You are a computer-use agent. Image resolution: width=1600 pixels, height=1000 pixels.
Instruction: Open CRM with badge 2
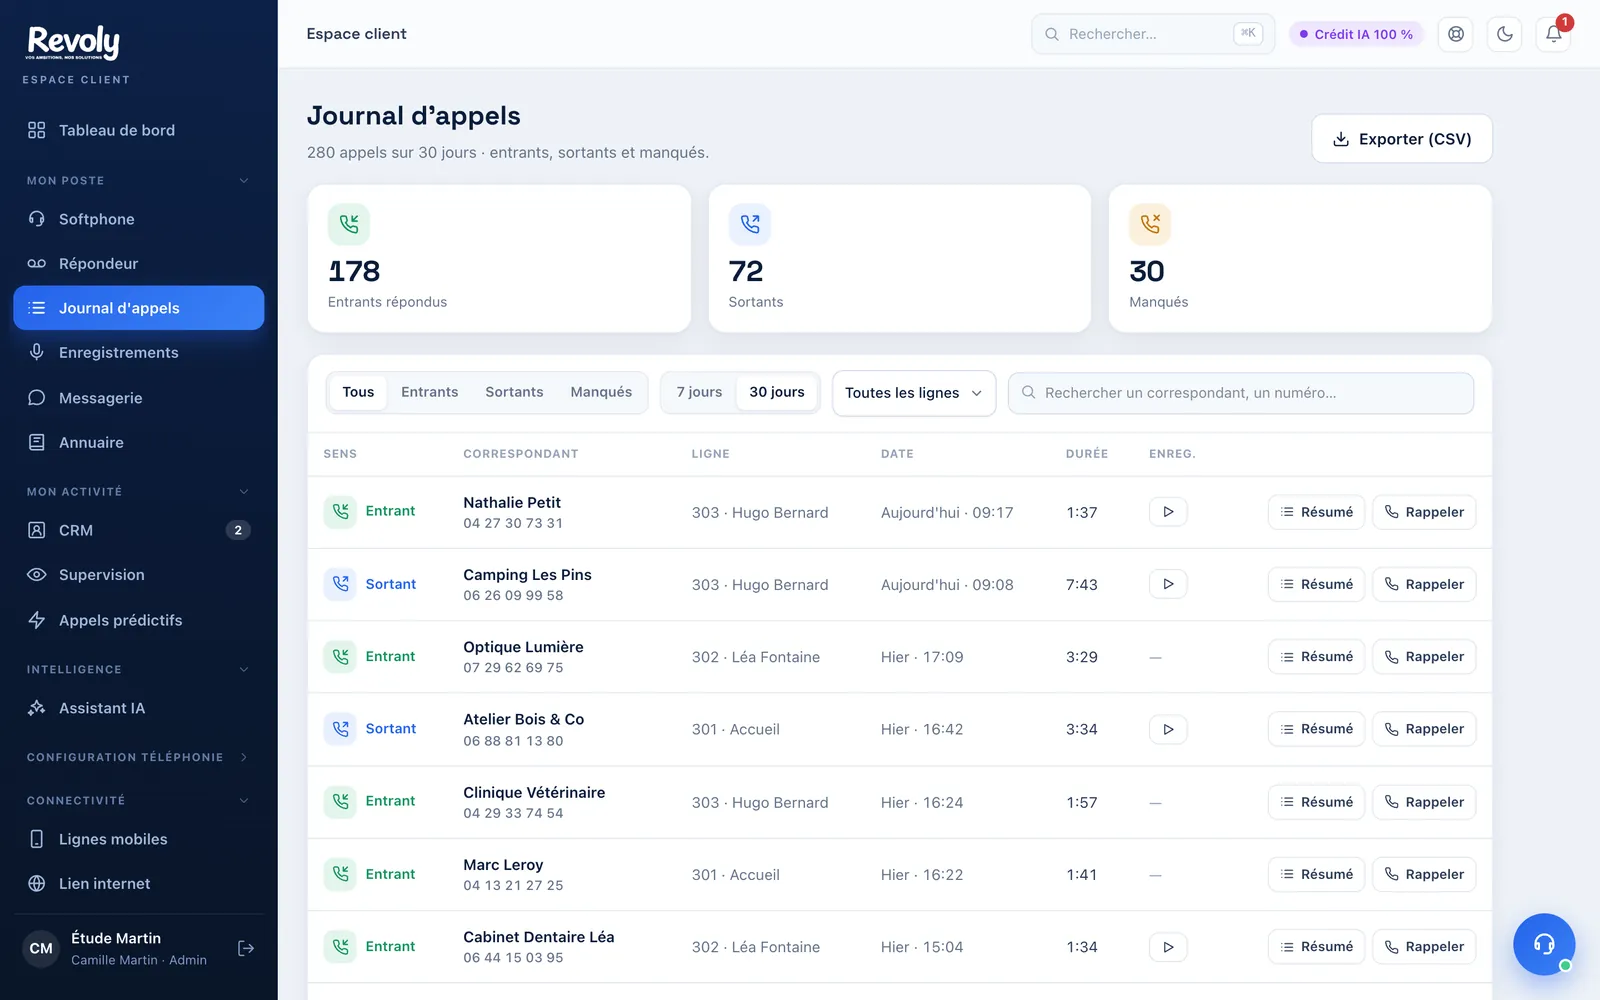tap(139, 530)
